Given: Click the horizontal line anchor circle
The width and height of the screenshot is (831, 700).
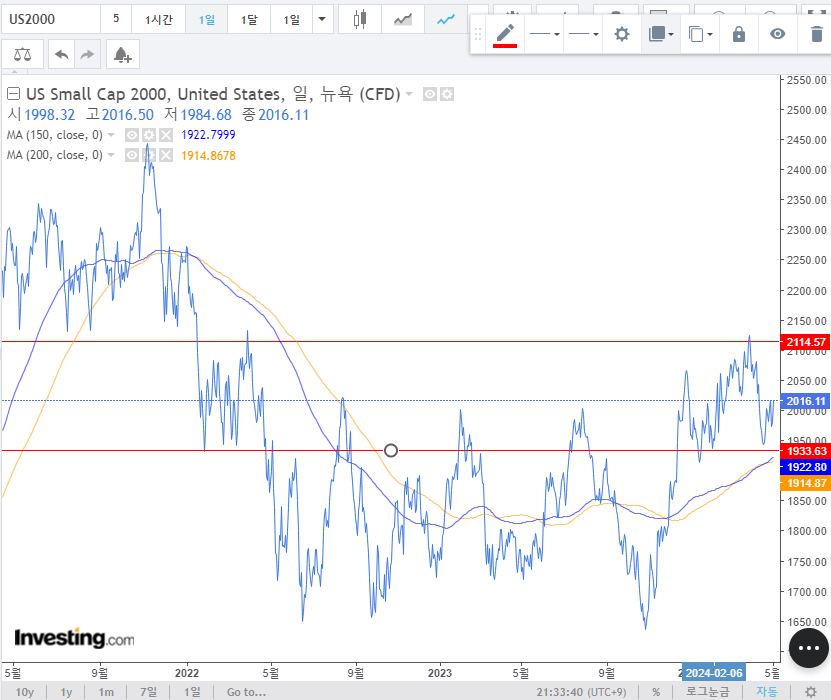Looking at the screenshot, I should 391,450.
